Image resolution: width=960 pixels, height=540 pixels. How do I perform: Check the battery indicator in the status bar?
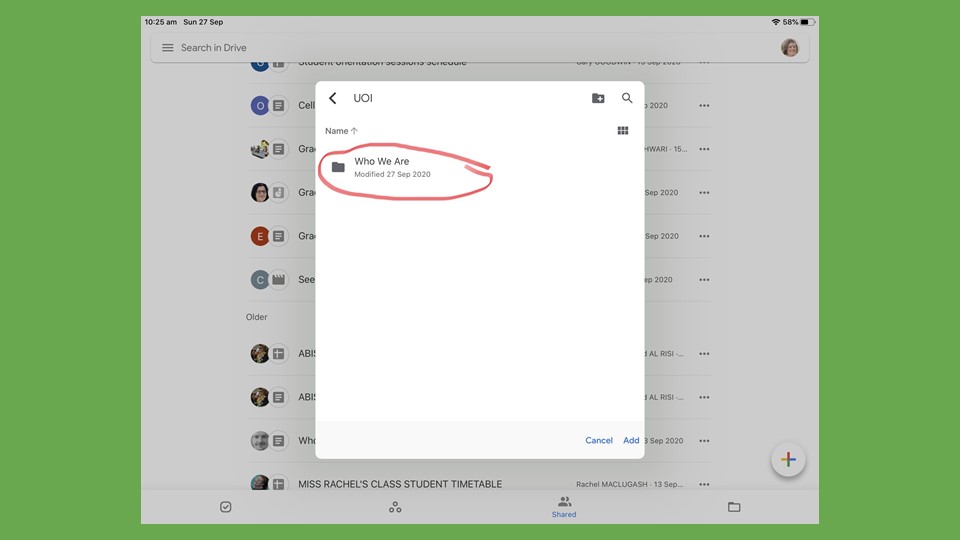click(807, 22)
